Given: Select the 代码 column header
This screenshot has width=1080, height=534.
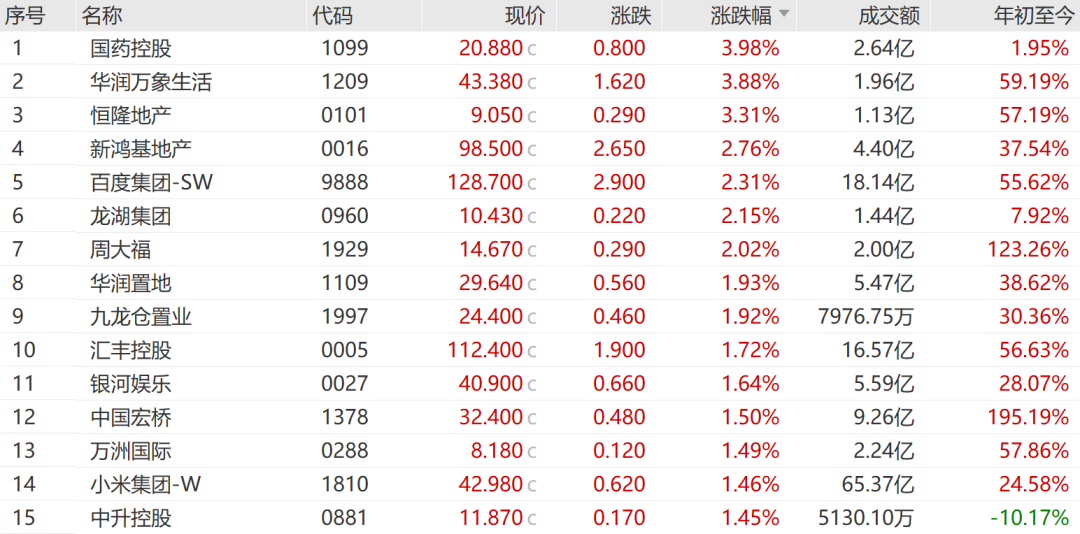Looking at the screenshot, I should (332, 15).
